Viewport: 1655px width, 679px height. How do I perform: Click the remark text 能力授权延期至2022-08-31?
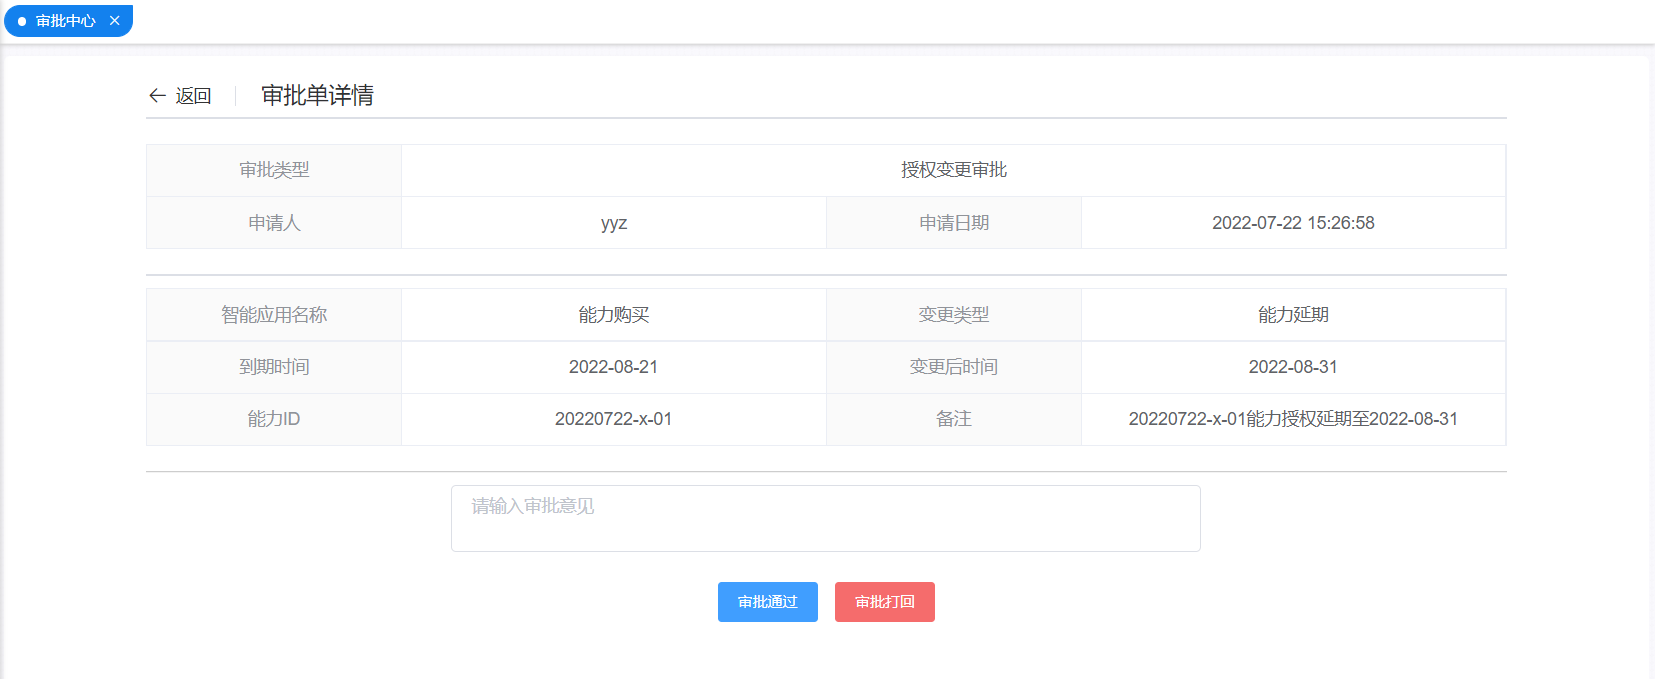1293,419
